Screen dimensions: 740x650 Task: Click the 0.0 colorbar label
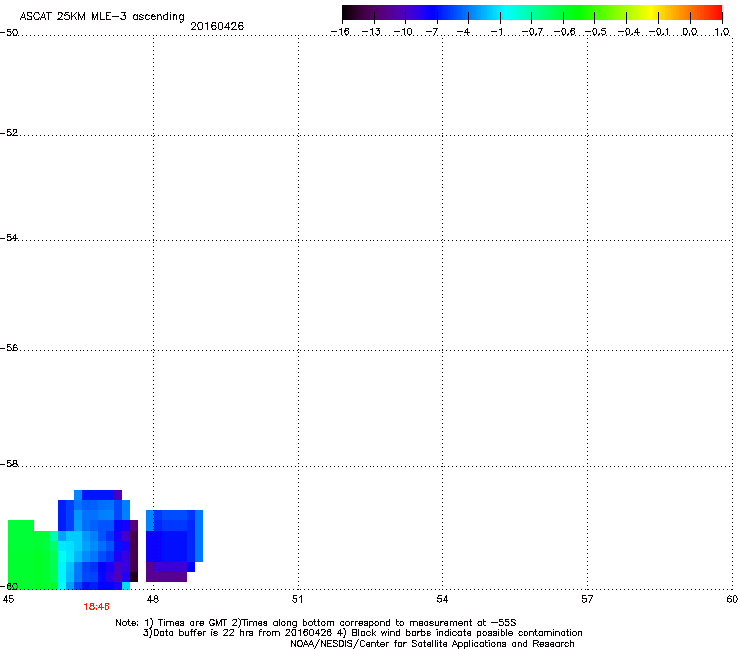[x=690, y=32]
